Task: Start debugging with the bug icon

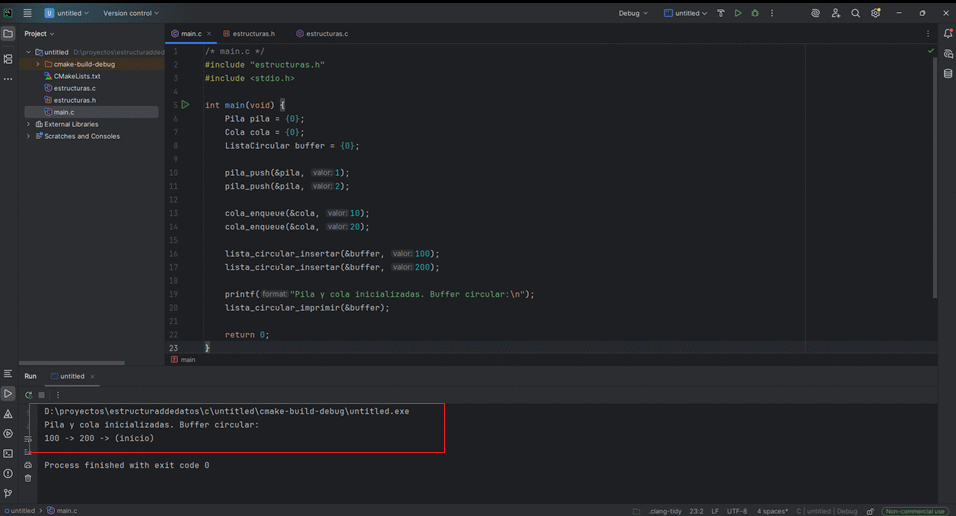Action: (x=755, y=13)
